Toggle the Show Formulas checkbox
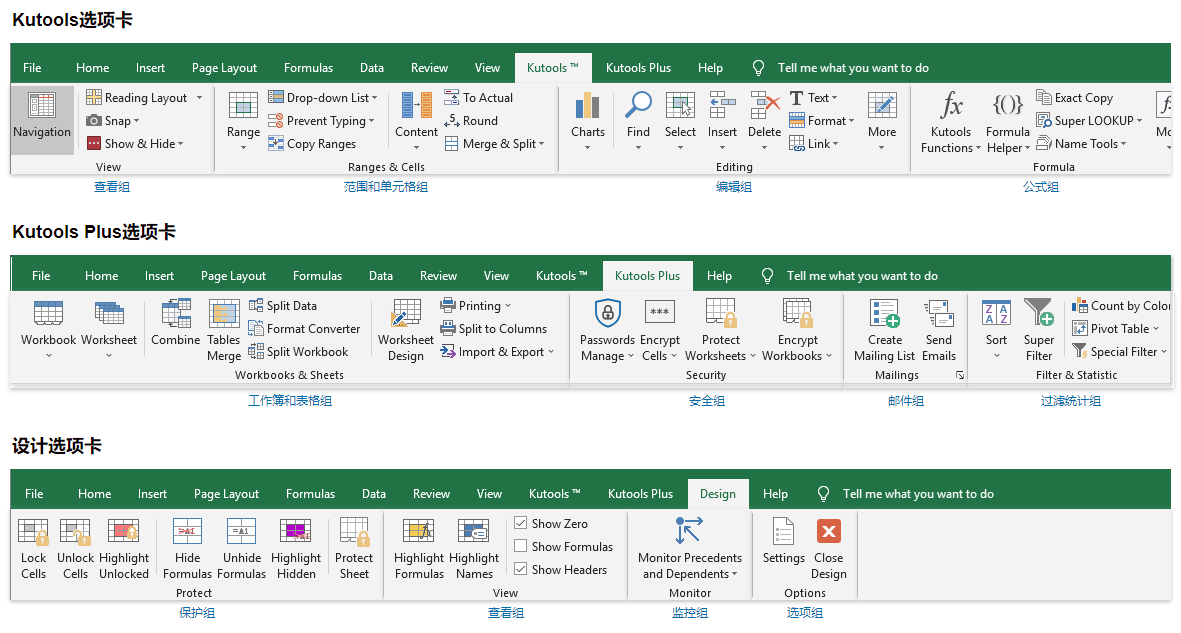Viewport: 1181px width, 633px height. click(520, 546)
